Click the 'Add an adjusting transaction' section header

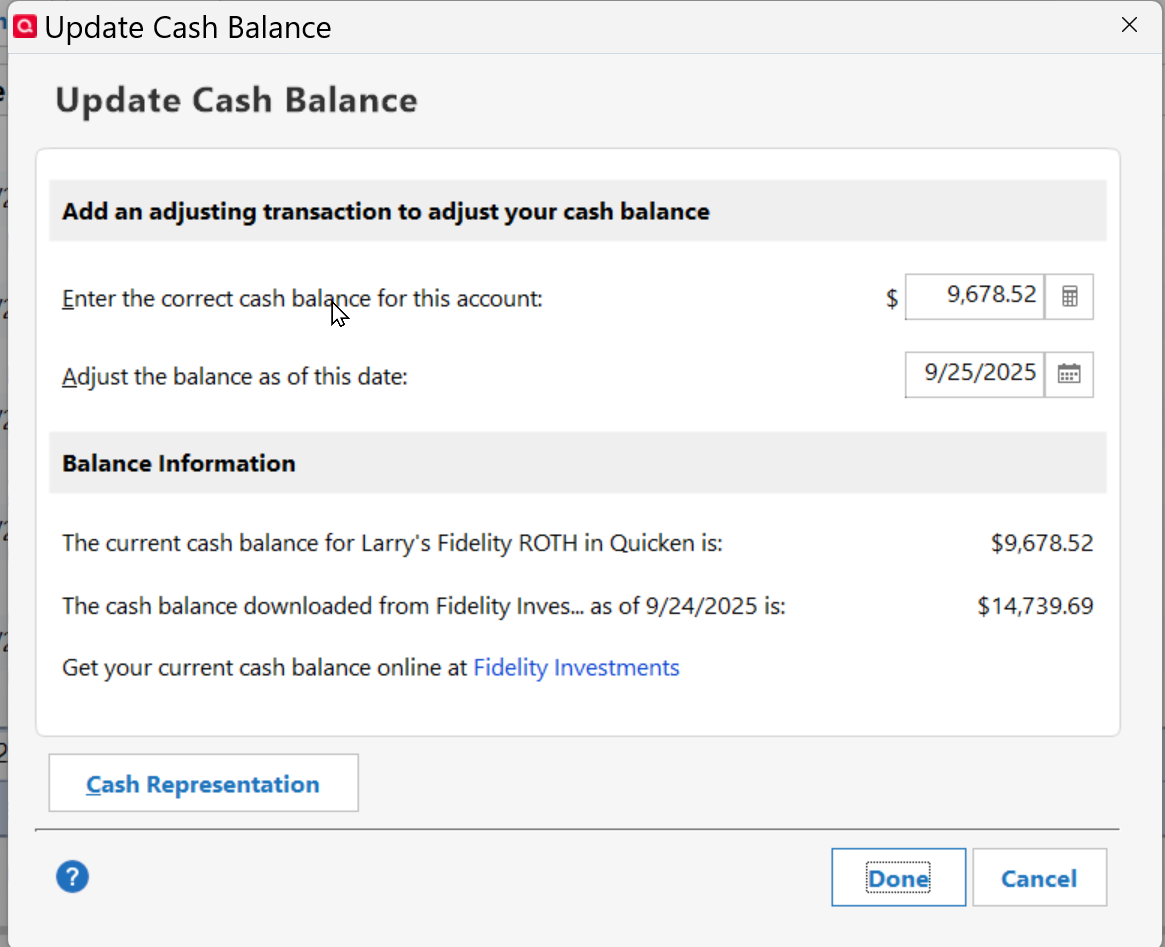(x=386, y=211)
